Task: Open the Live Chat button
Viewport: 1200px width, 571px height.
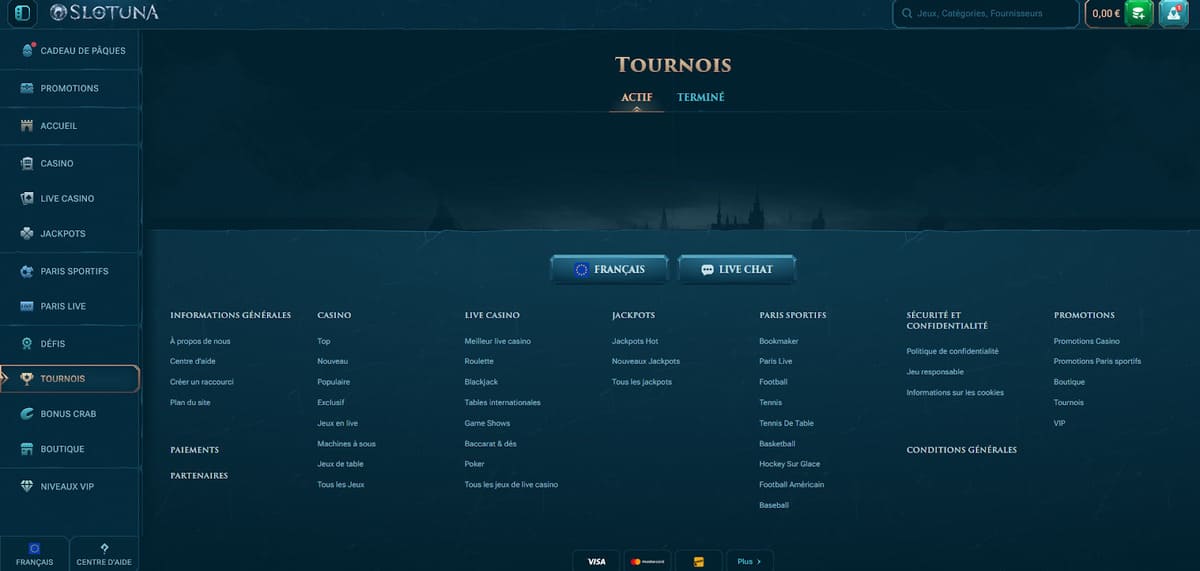Action: point(737,269)
